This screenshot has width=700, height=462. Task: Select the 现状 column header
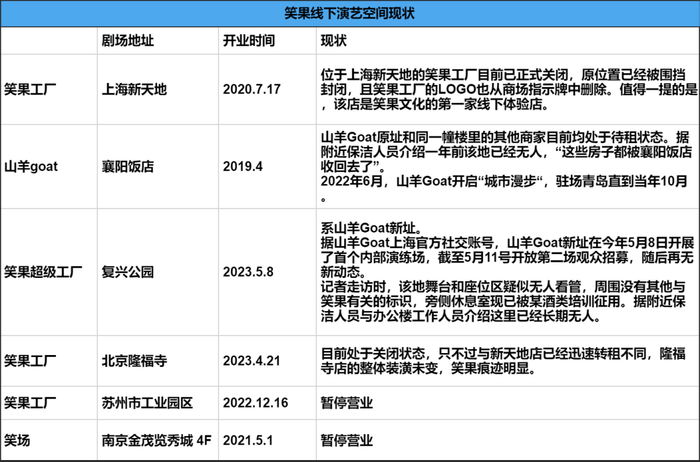point(333,41)
